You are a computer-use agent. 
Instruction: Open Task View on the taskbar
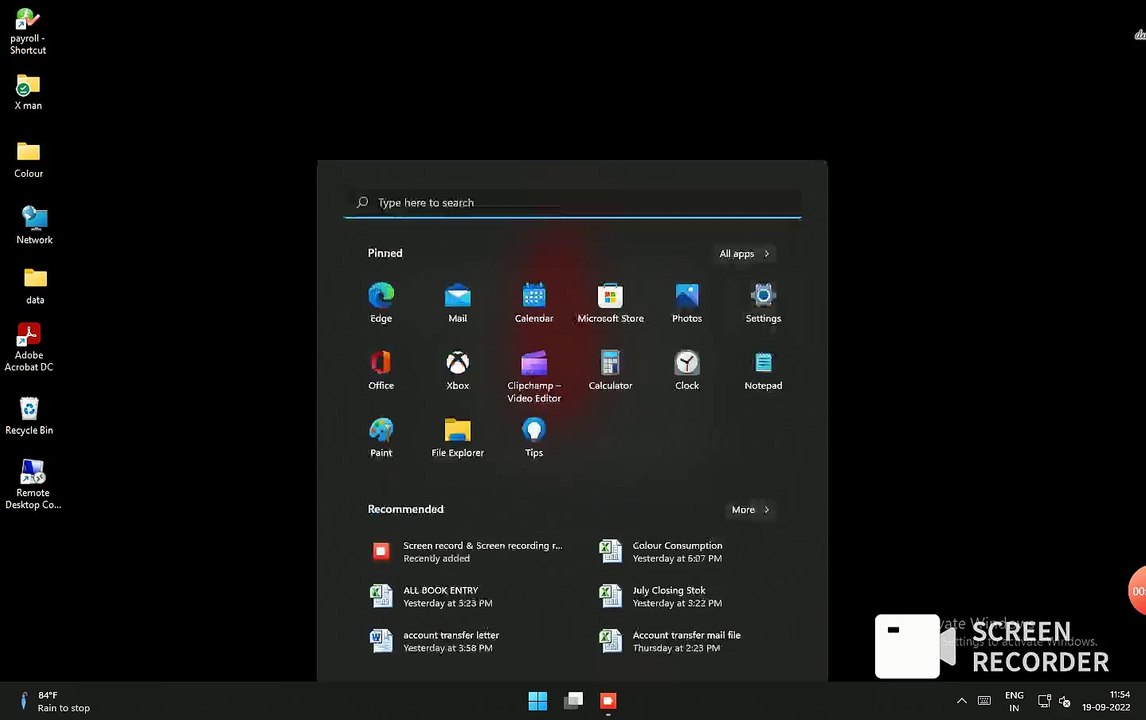tap(573, 701)
